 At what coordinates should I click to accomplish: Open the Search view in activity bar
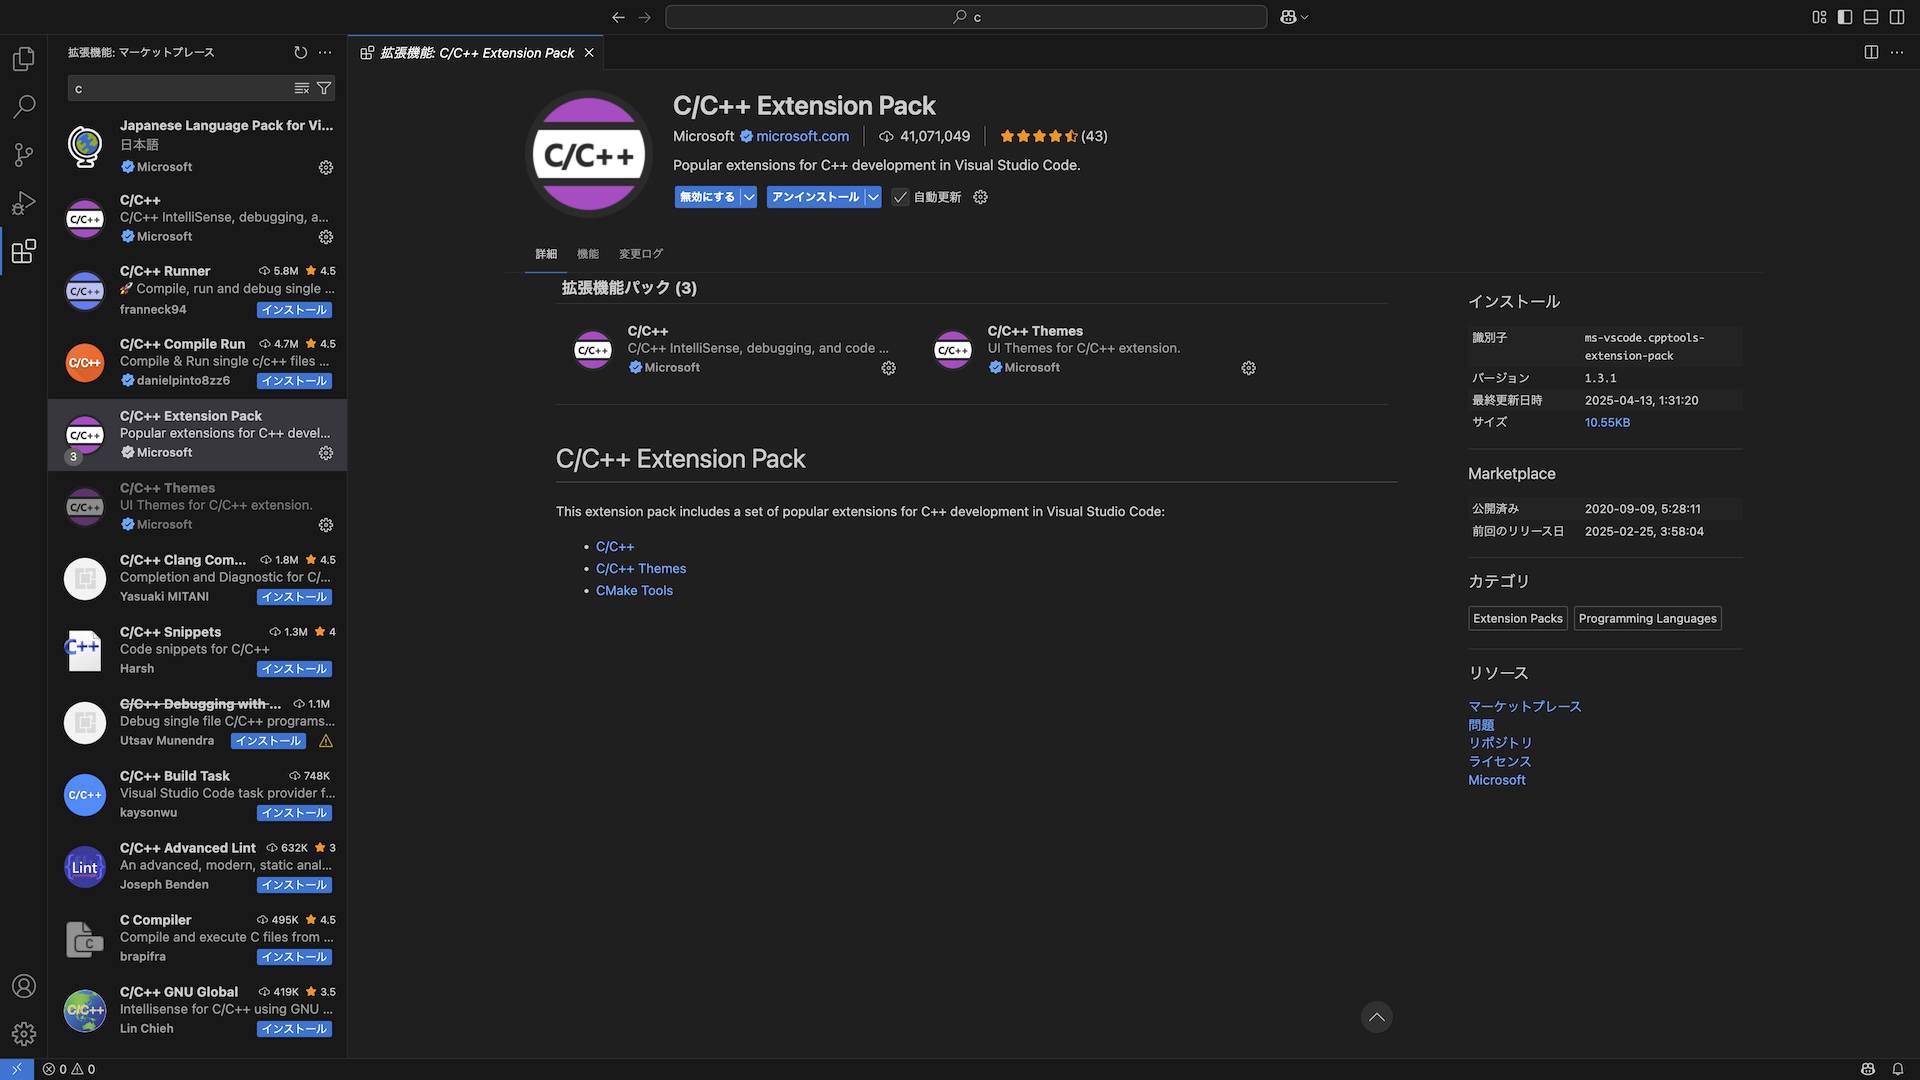(x=24, y=106)
